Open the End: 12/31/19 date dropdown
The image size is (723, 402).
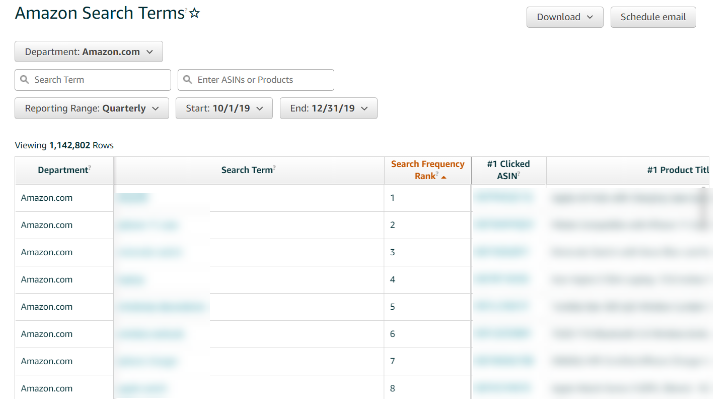click(x=329, y=108)
